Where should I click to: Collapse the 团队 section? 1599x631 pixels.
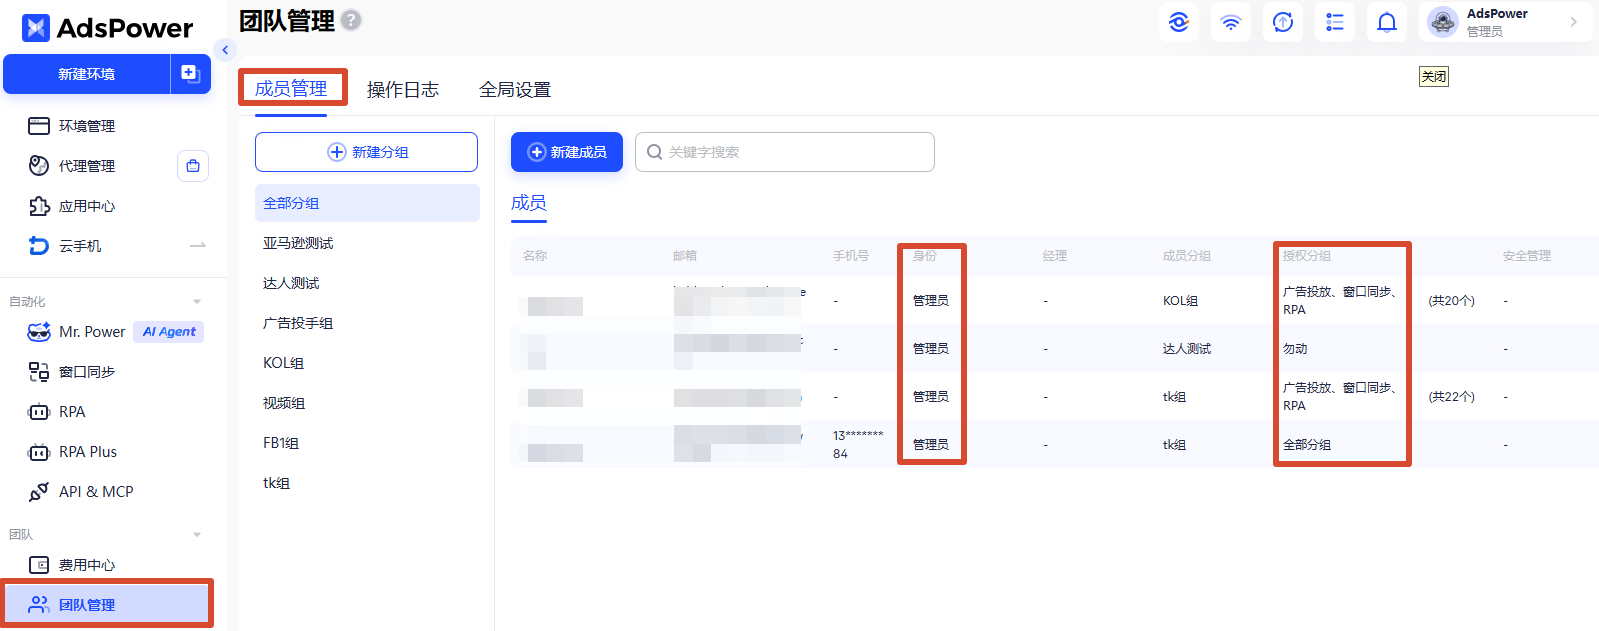197,534
